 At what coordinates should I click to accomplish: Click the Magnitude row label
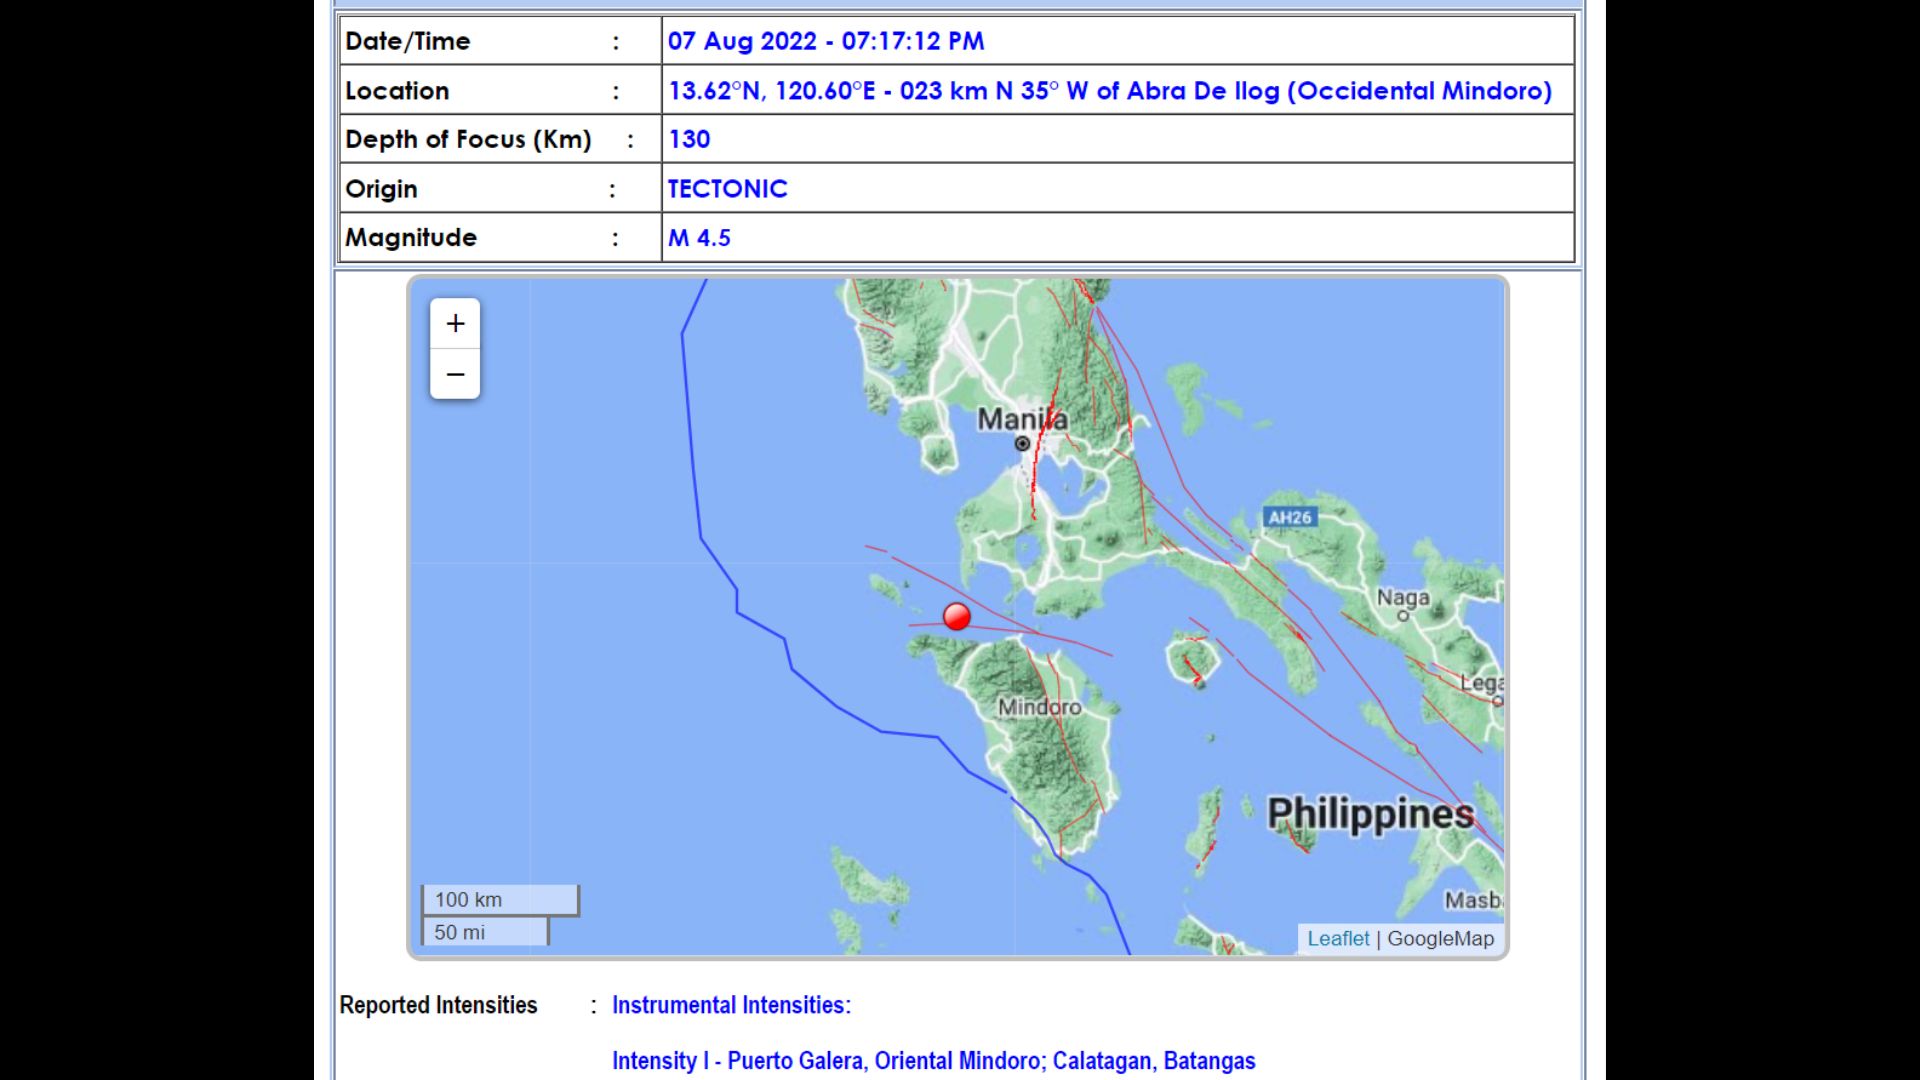(411, 238)
